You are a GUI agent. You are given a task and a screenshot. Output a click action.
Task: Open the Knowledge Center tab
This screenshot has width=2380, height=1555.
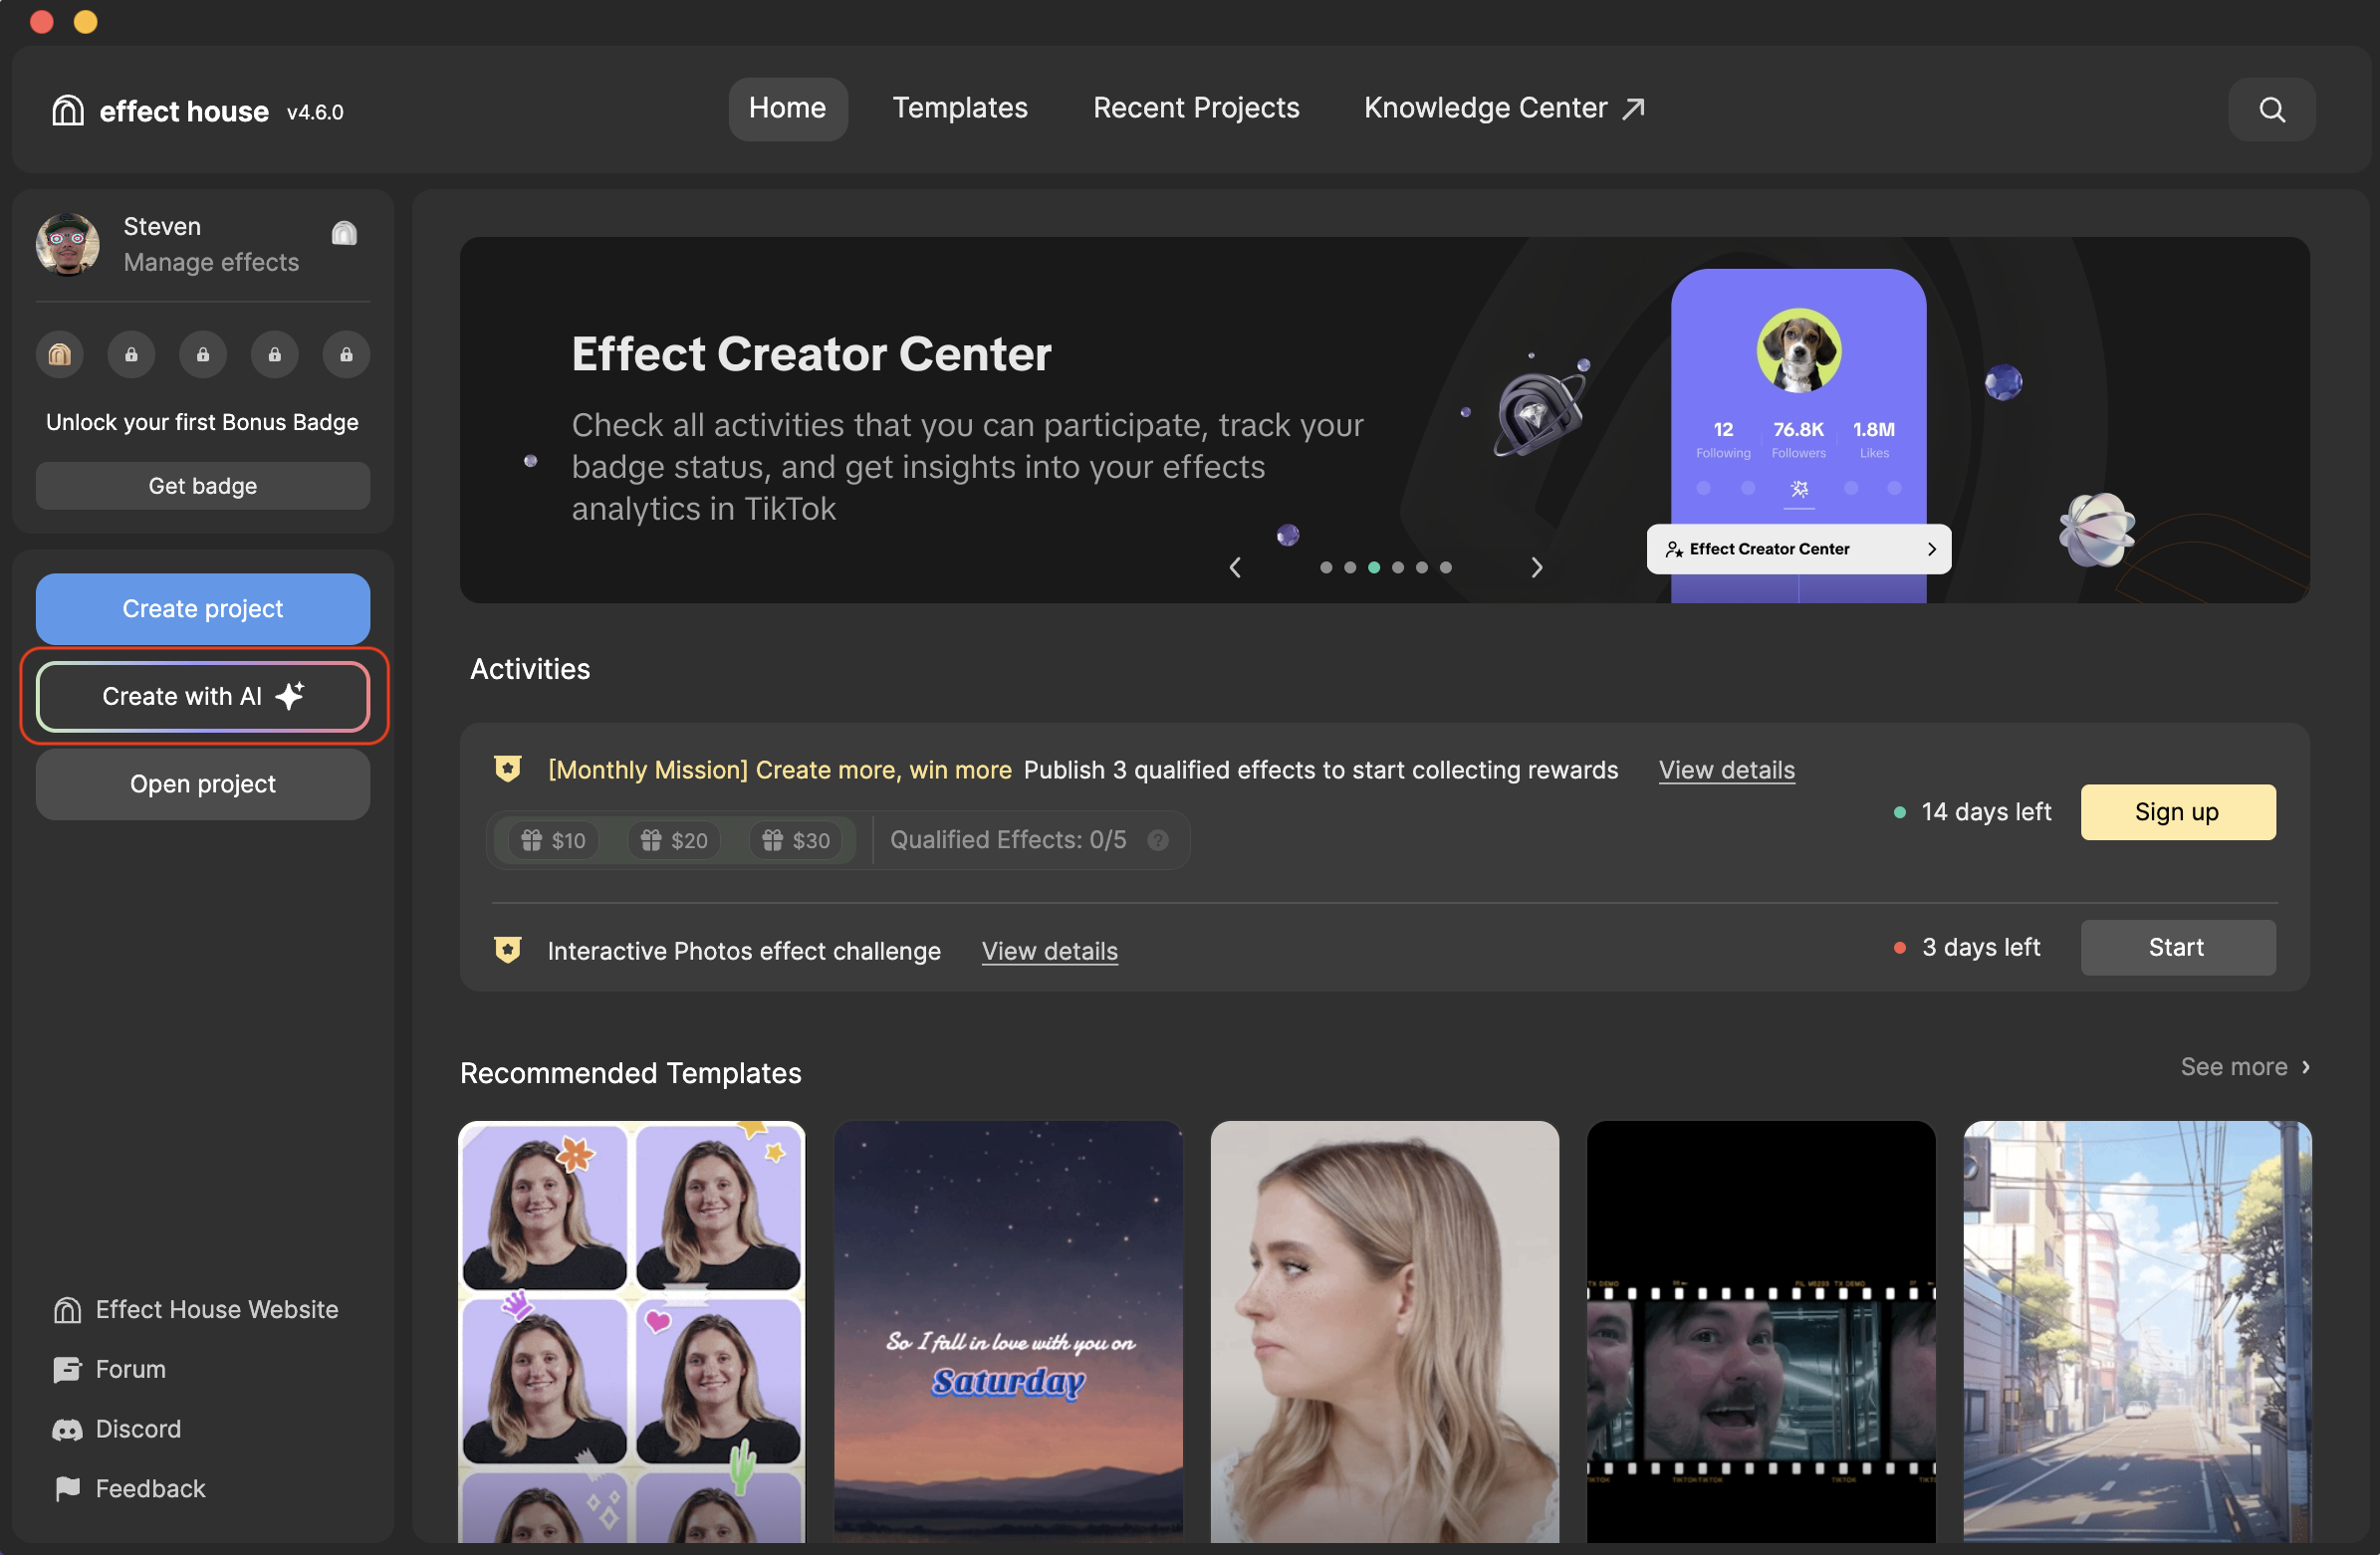(x=1504, y=108)
